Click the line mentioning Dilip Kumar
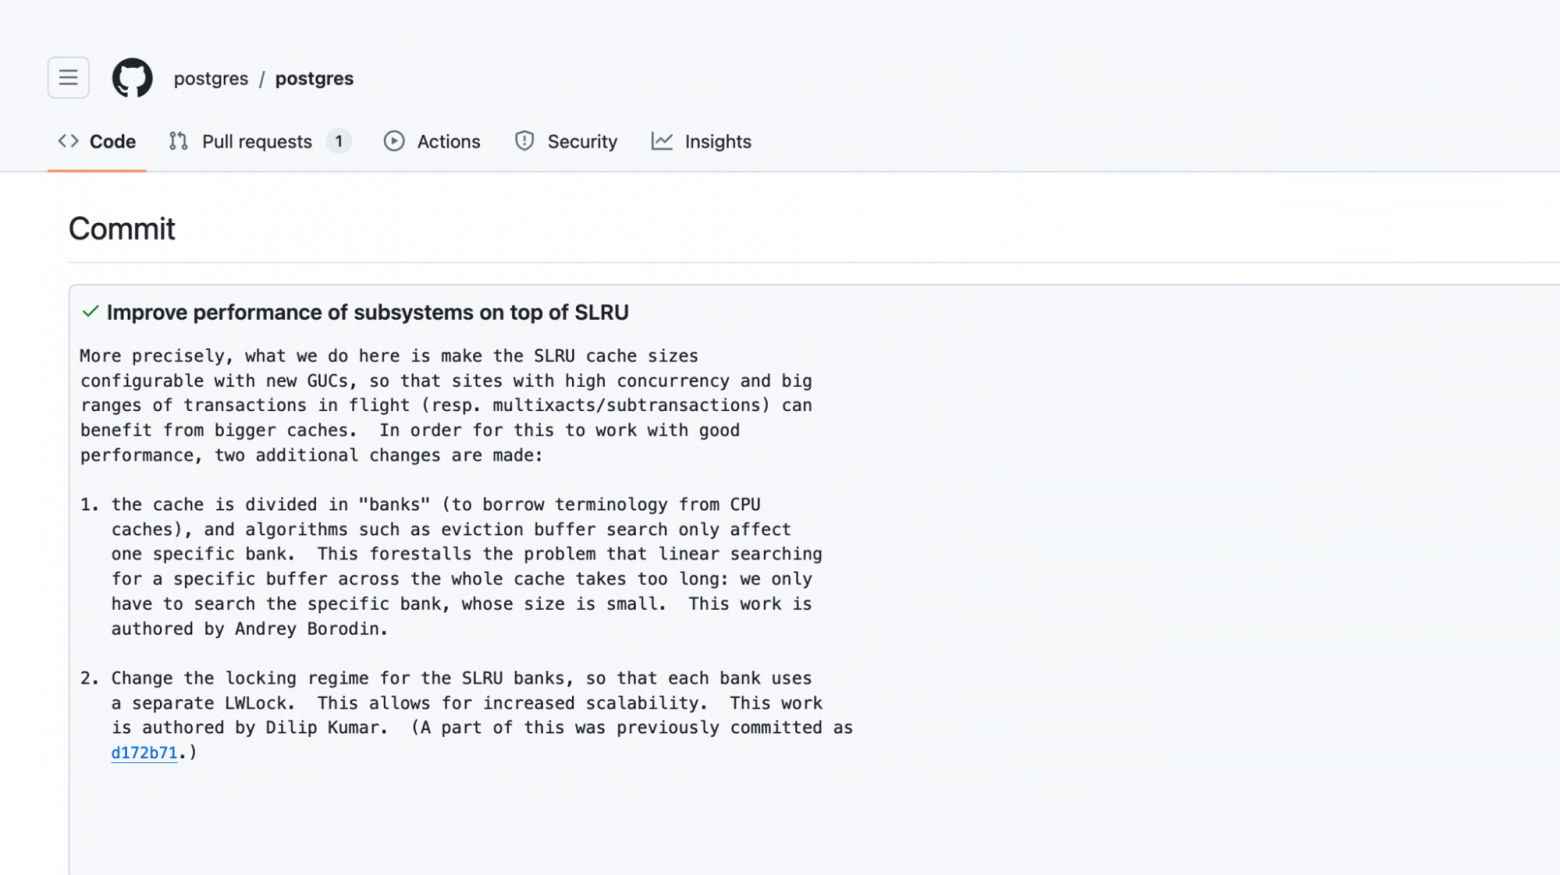The image size is (1560, 875). click(x=482, y=728)
